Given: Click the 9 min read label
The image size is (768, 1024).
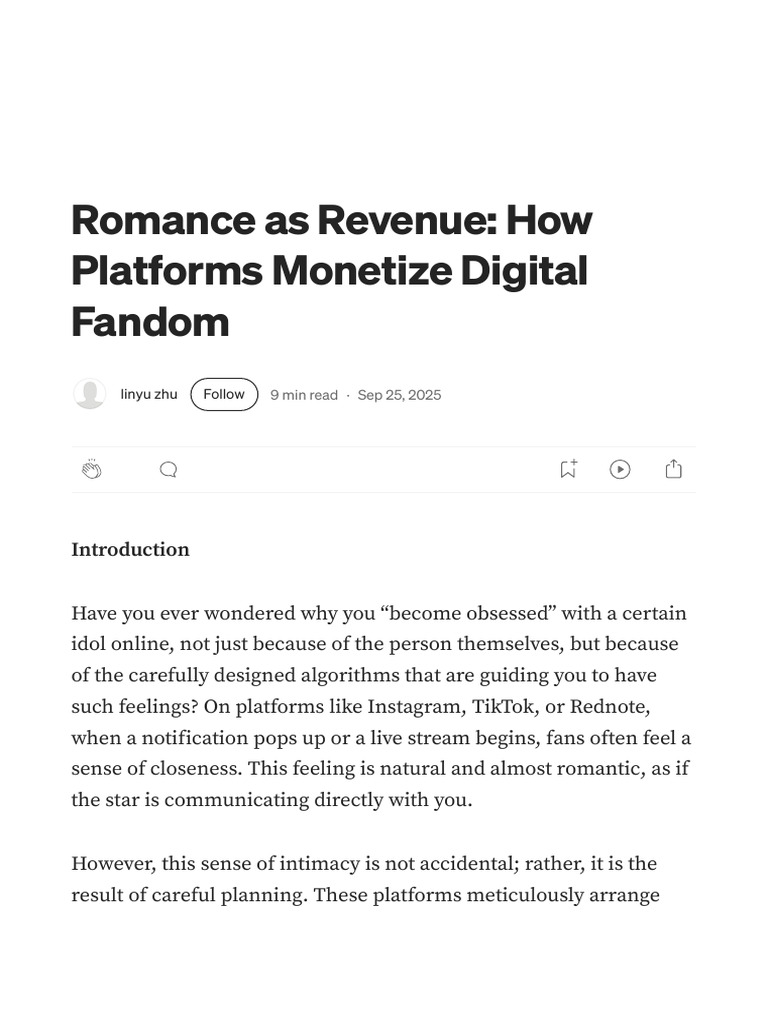Looking at the screenshot, I should pyautogui.click(x=304, y=395).
